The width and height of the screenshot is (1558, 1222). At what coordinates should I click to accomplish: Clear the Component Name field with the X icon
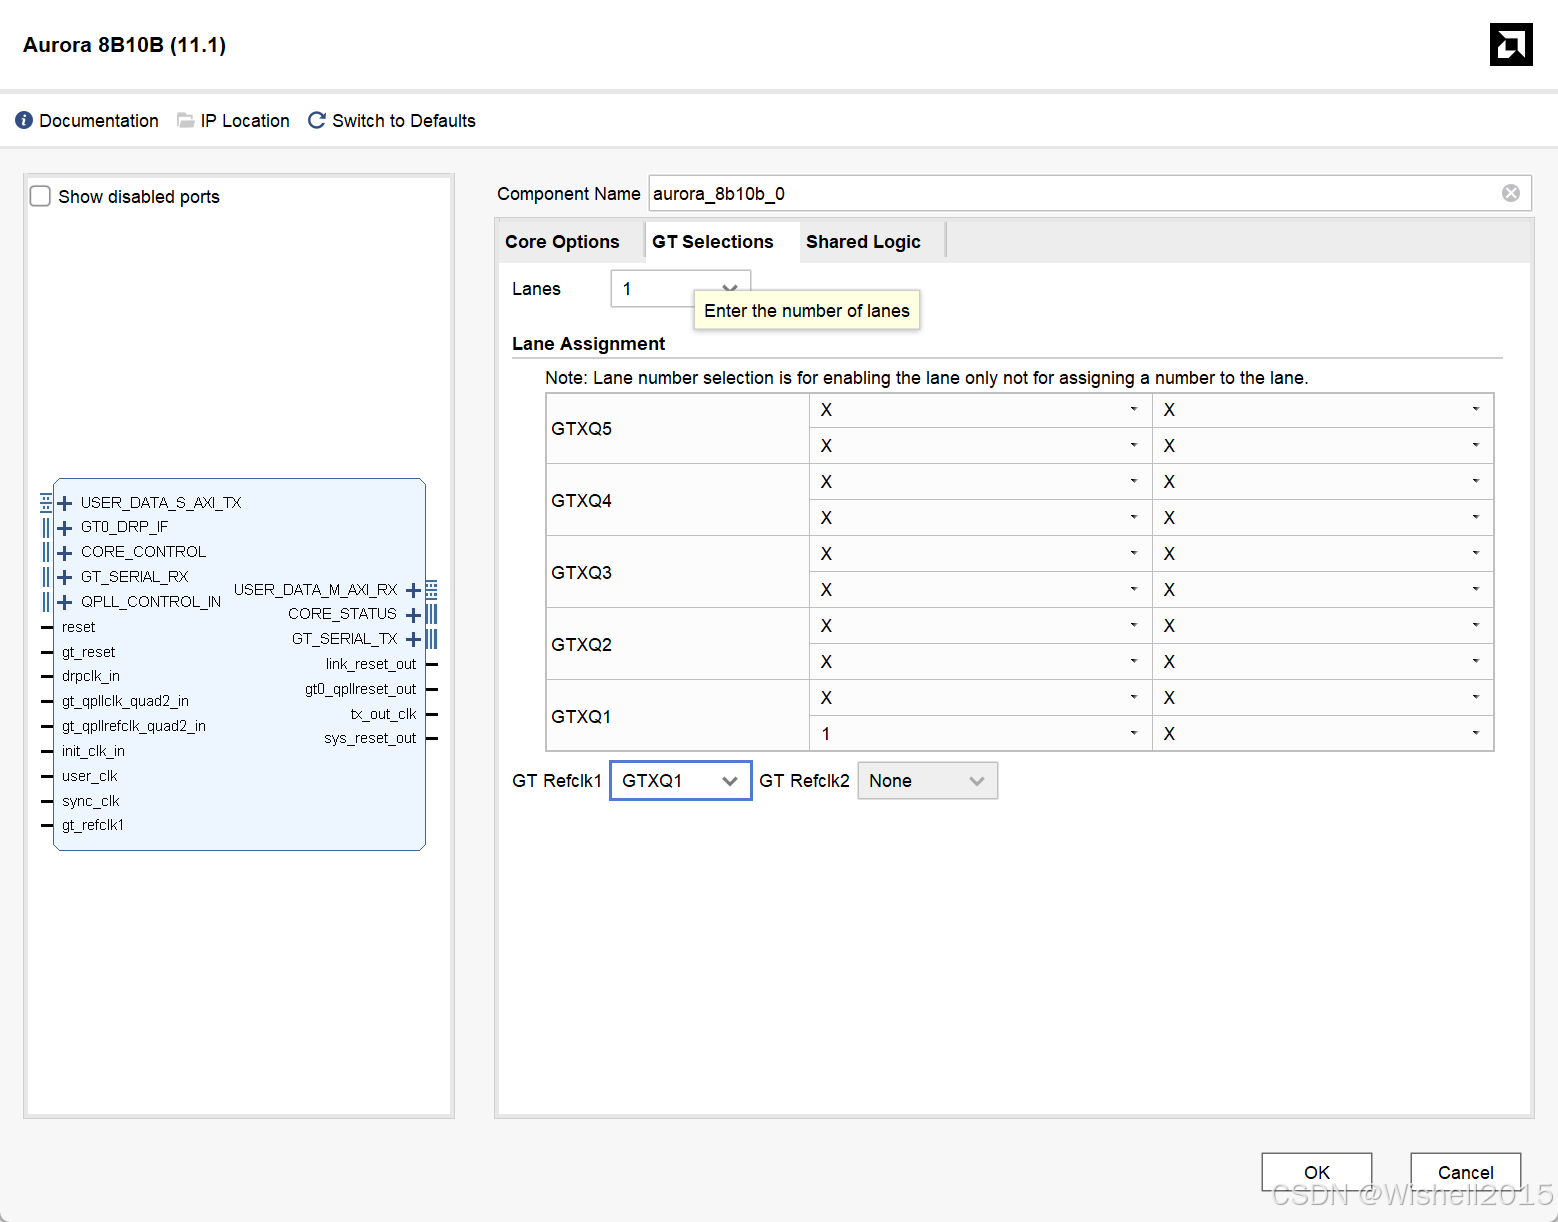coord(1511,193)
